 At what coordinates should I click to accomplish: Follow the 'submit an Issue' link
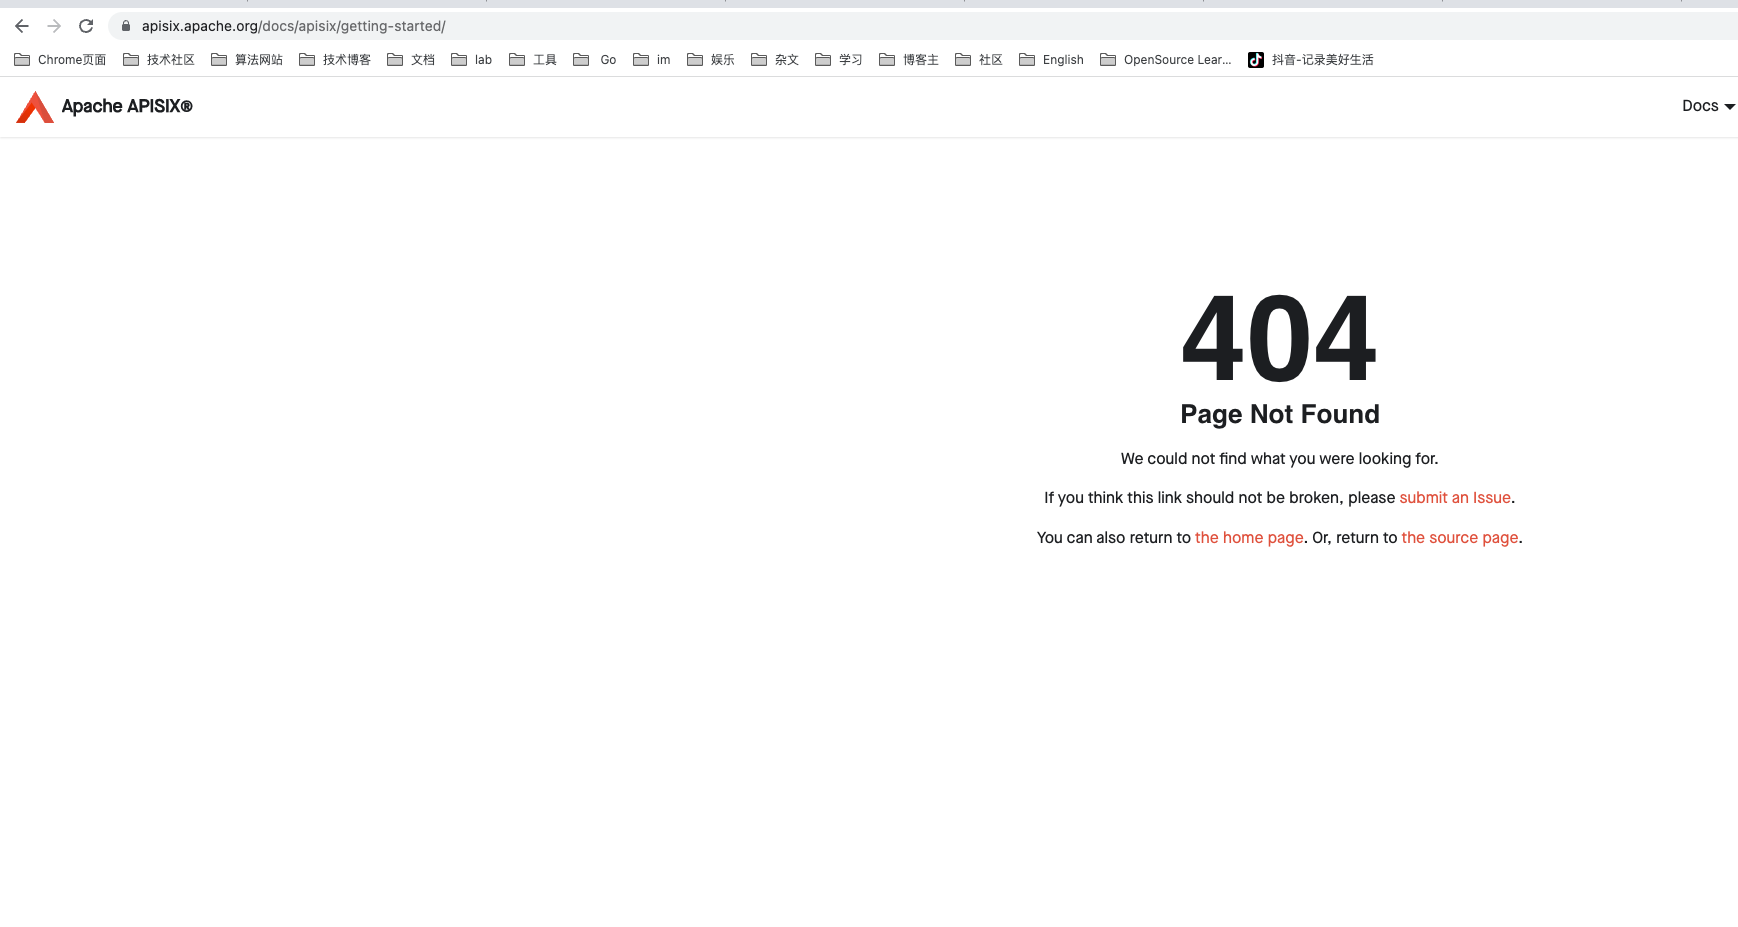click(x=1455, y=498)
